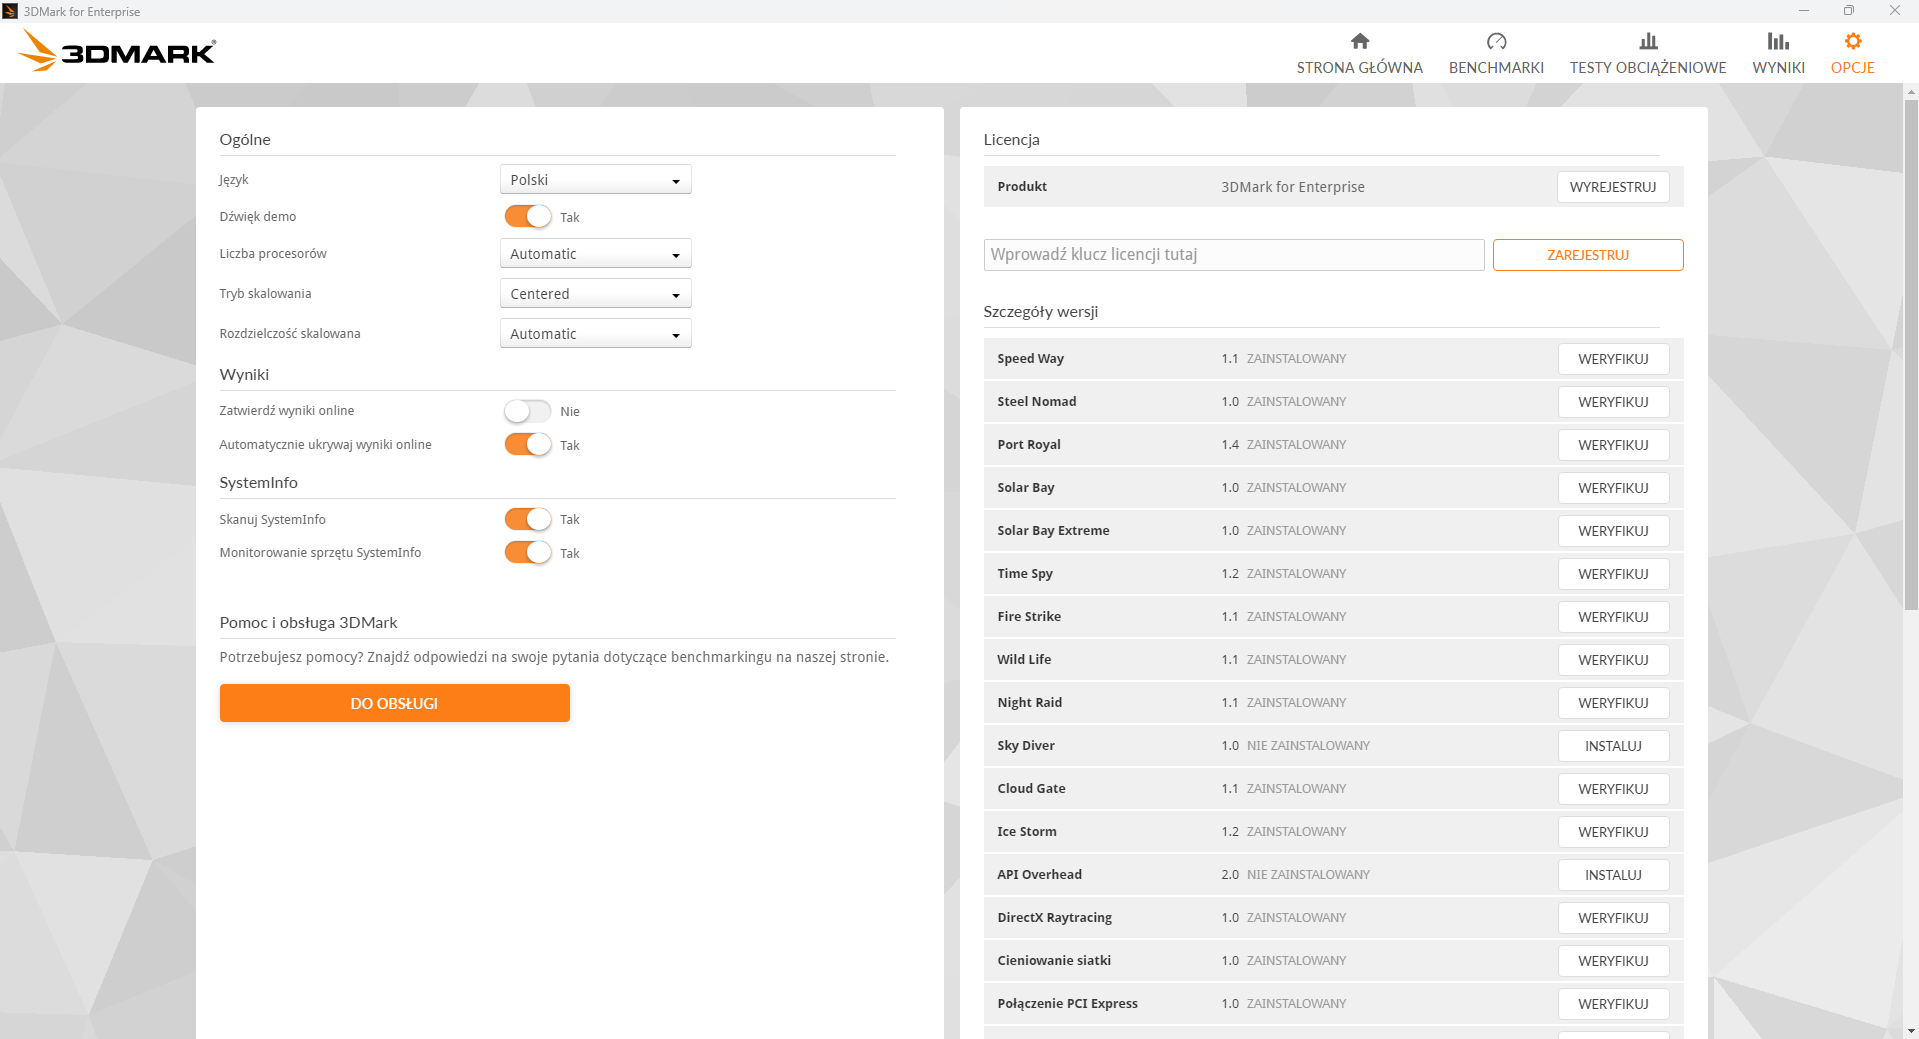
Task: Go to the WYNIKI tab label
Action: (x=1778, y=68)
